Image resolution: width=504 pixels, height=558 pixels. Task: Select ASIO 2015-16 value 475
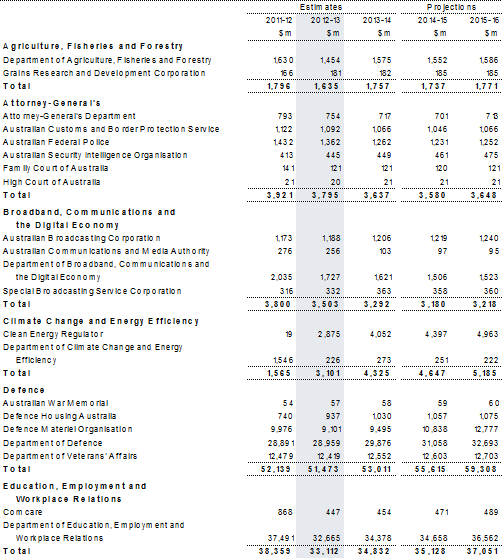click(491, 155)
